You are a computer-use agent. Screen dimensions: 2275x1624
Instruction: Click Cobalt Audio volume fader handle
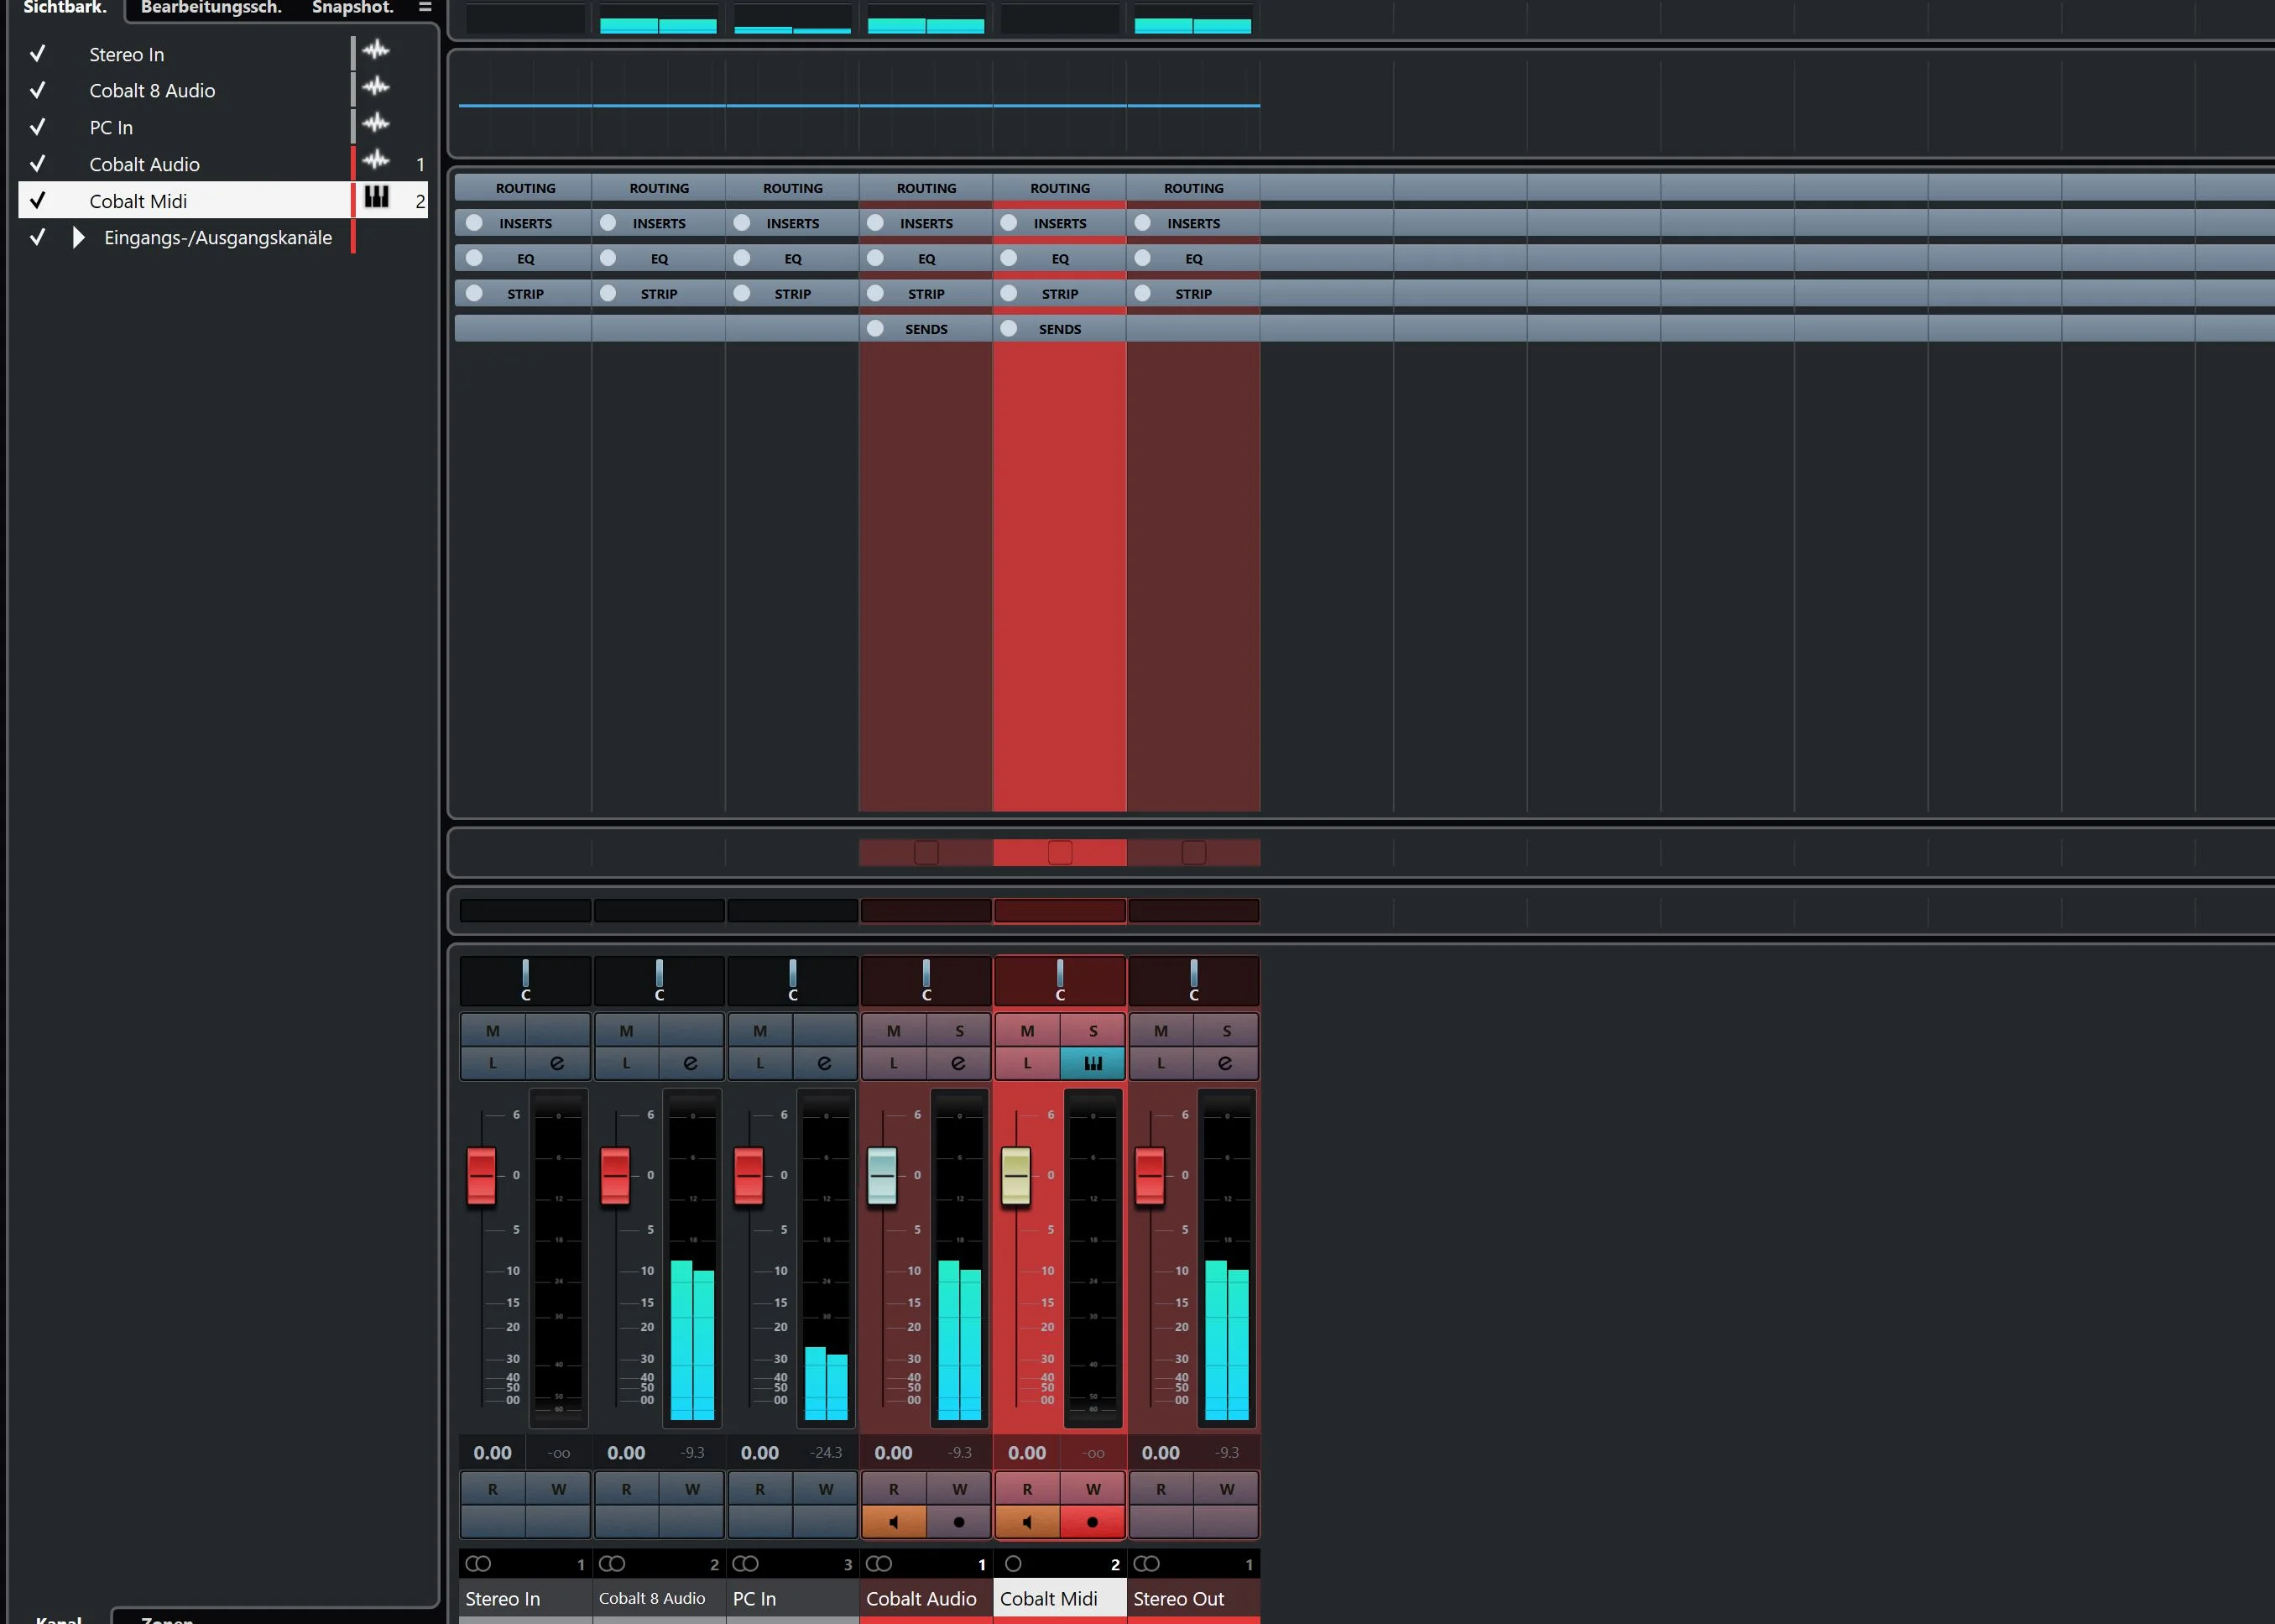pos(882,1176)
